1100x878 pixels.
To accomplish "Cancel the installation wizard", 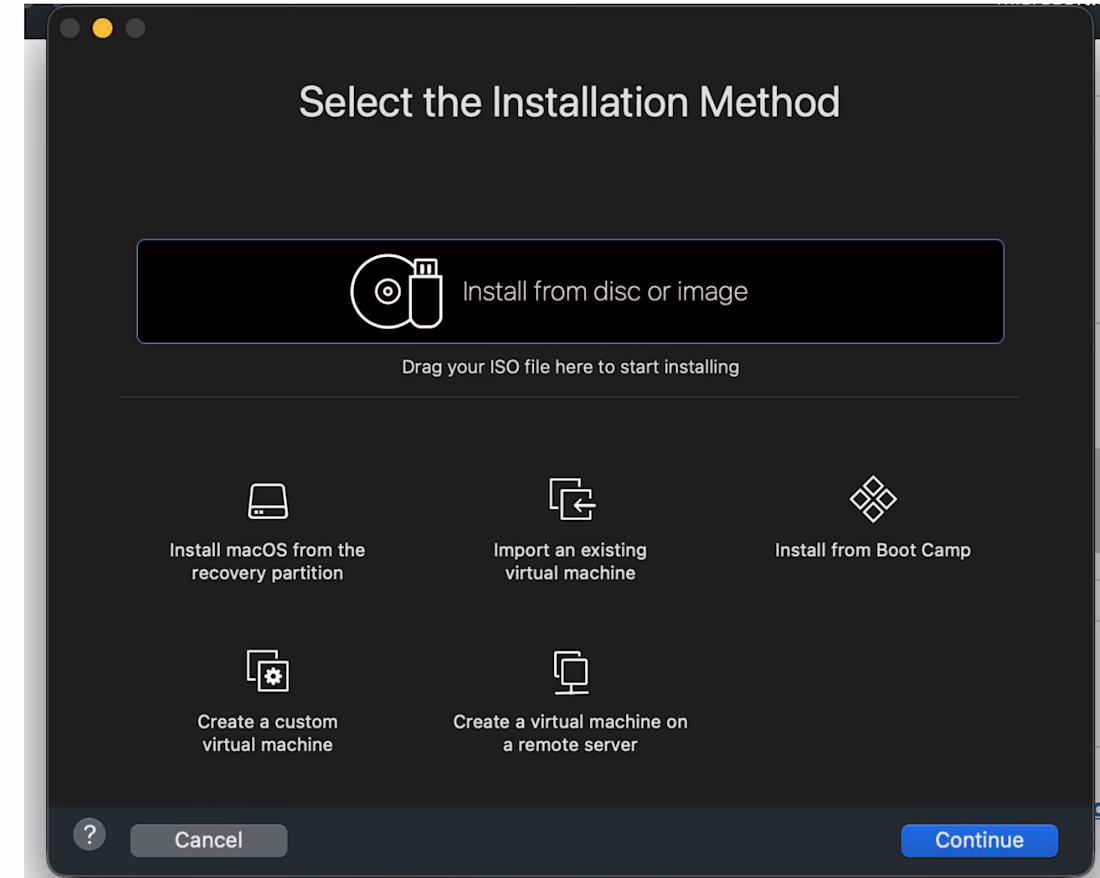I will (208, 840).
